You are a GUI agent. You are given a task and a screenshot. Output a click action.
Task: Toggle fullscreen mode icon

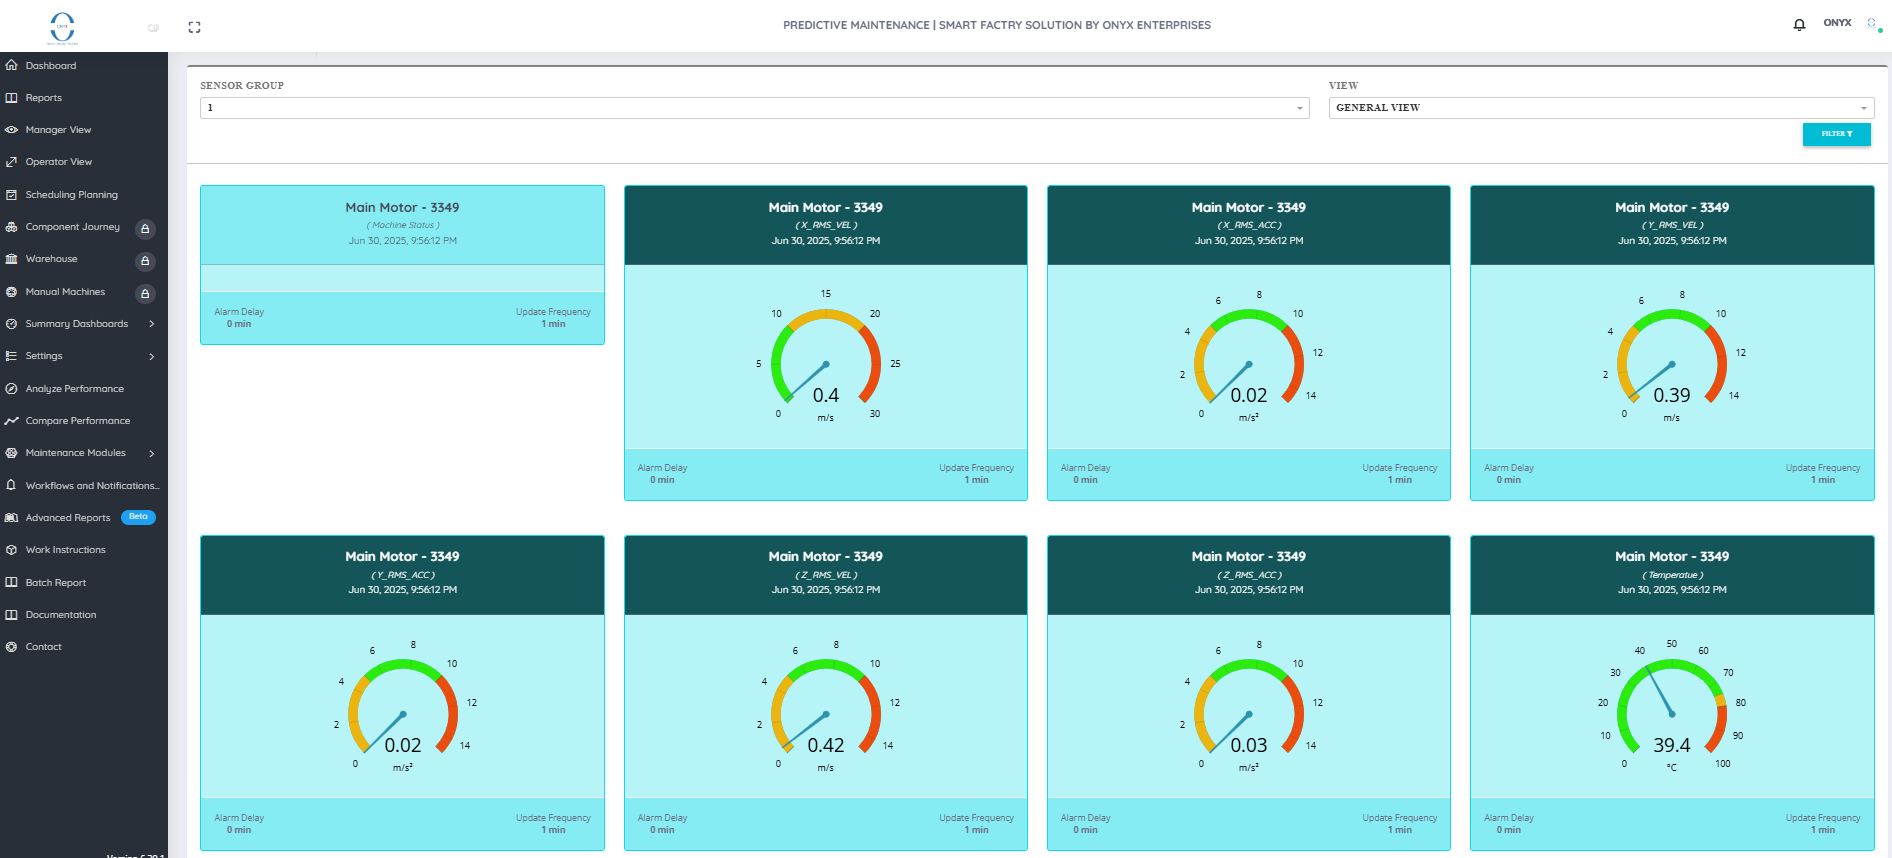(194, 27)
